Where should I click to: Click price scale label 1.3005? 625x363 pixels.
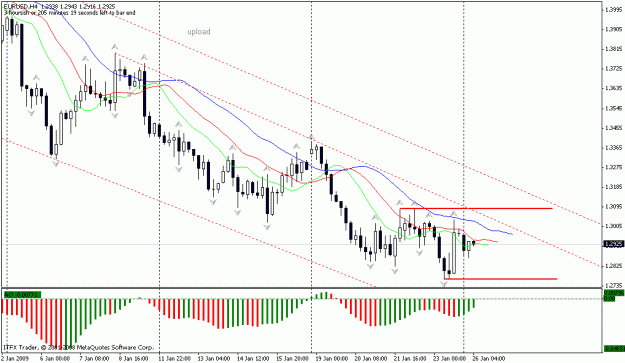tap(614, 226)
